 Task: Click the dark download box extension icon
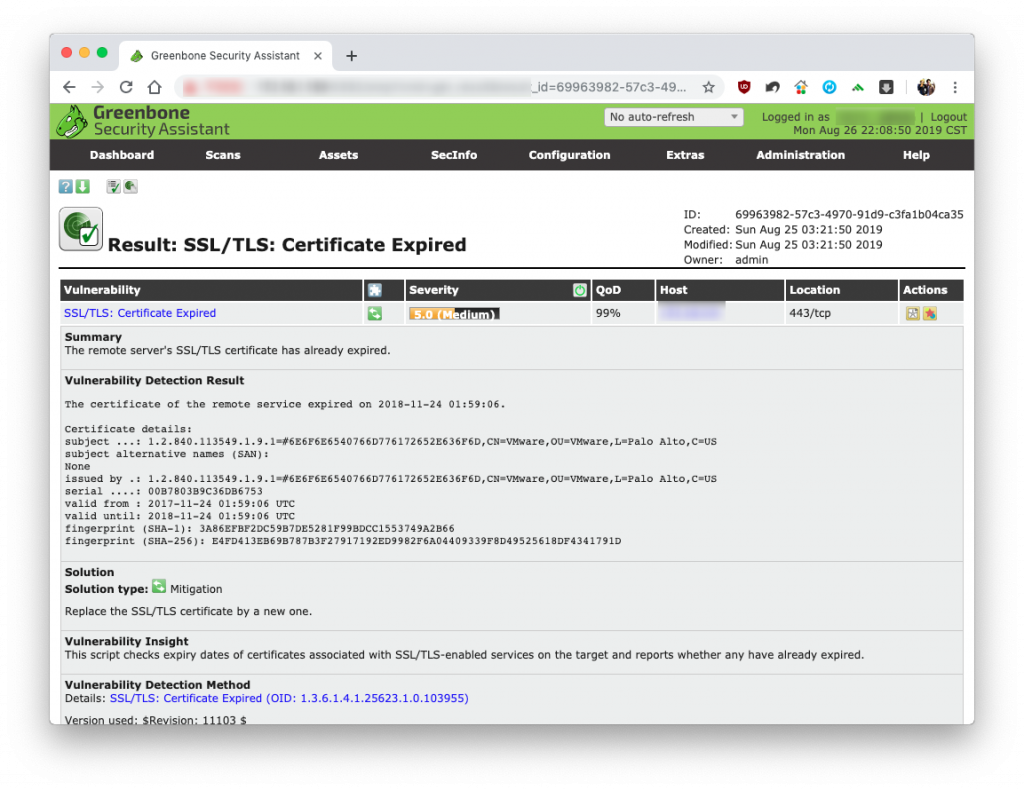point(886,87)
